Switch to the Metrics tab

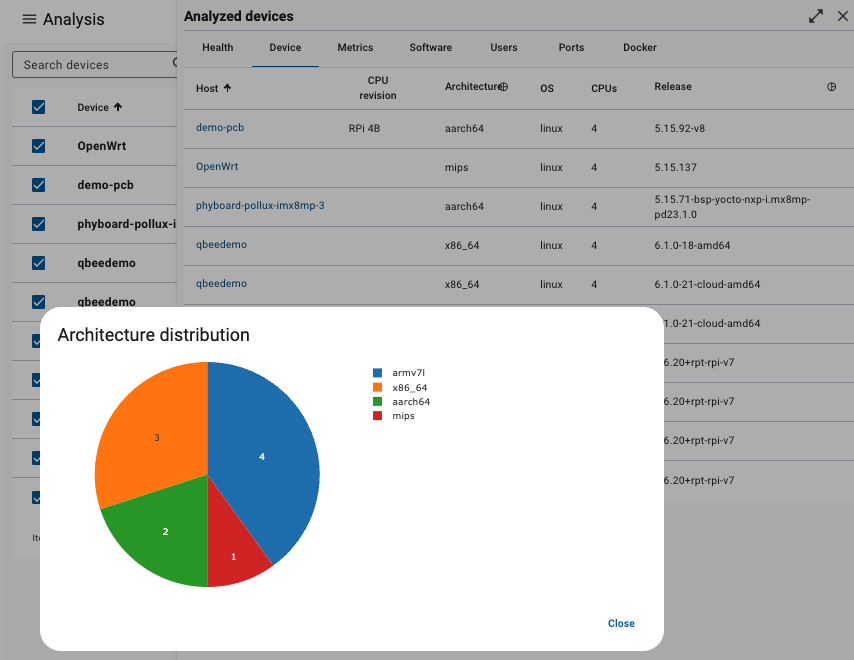(x=355, y=47)
